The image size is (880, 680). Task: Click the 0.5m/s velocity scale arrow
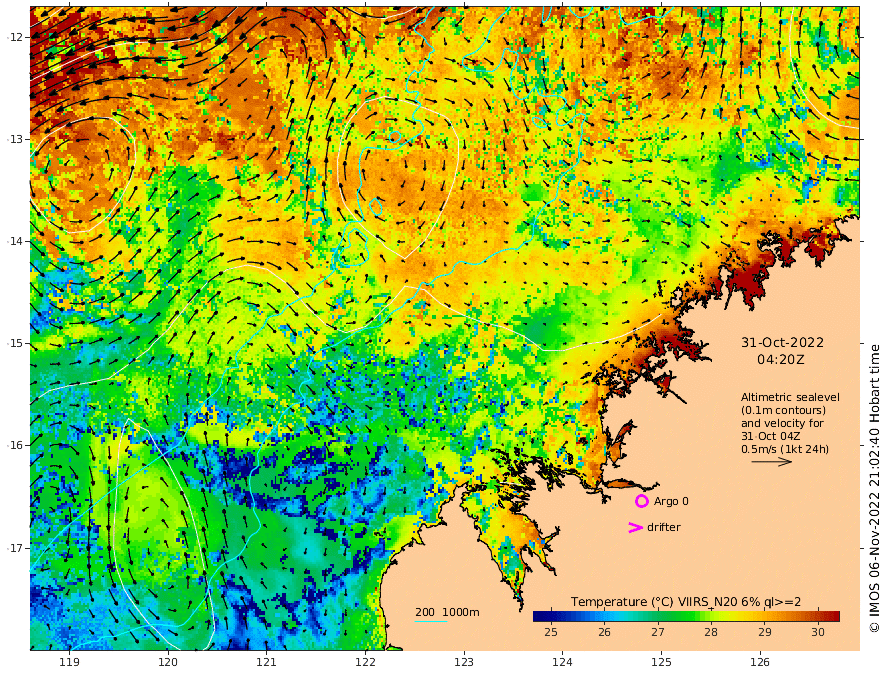point(772,462)
